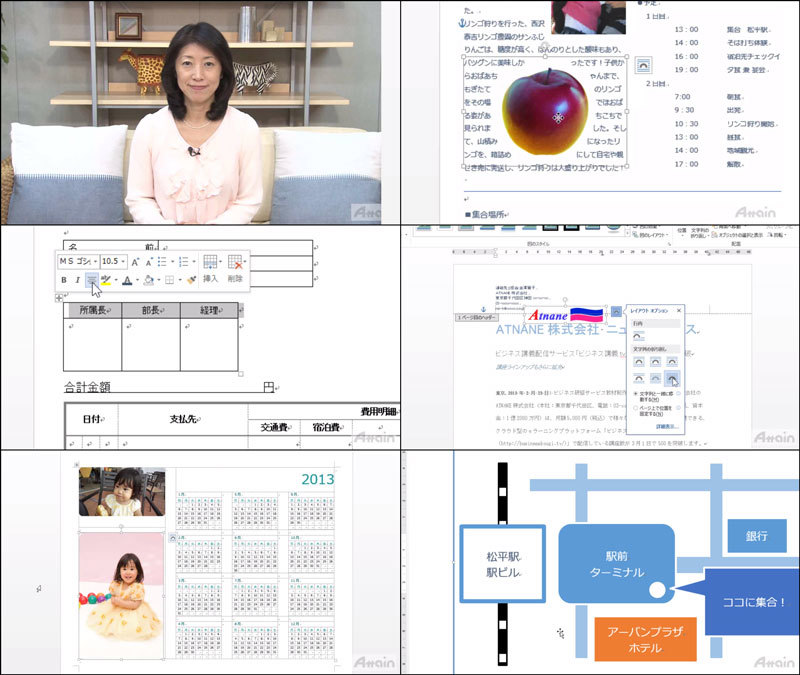800x675 pixels.
Task: Open the 文字列の折り返し ribbon menu
Action: pyautogui.click(x=699, y=233)
